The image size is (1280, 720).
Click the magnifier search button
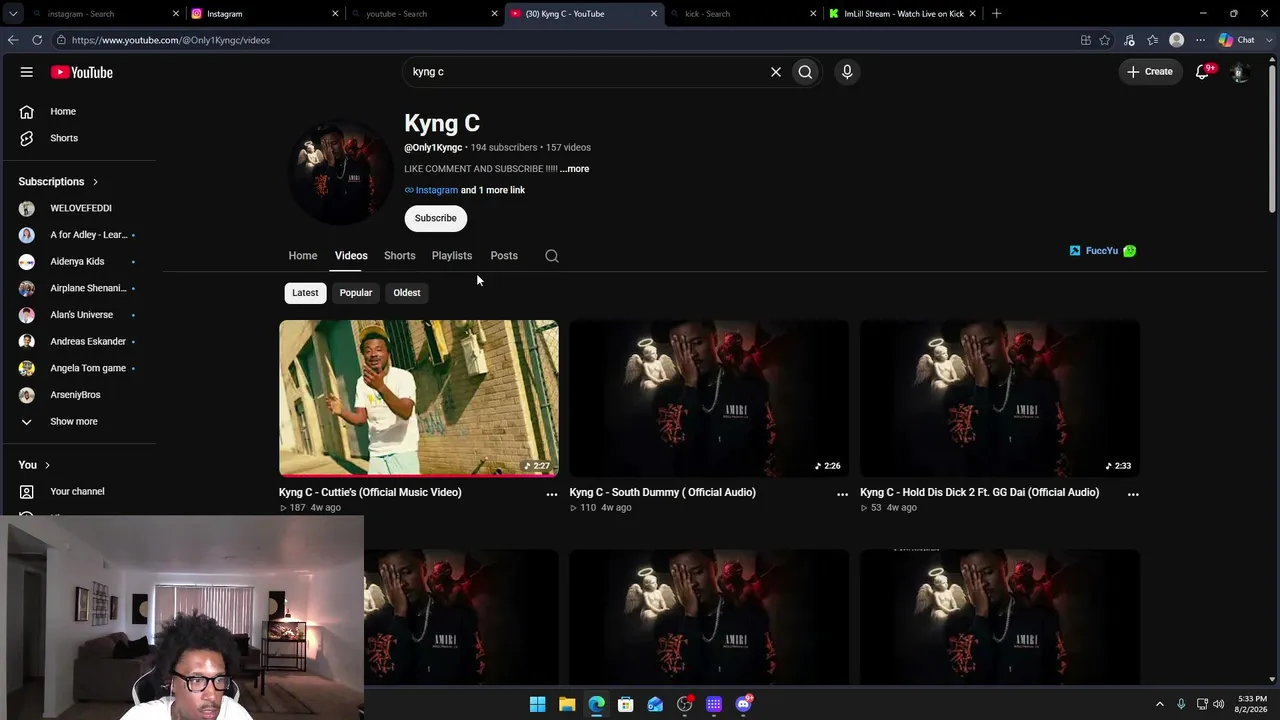pyautogui.click(x=805, y=72)
